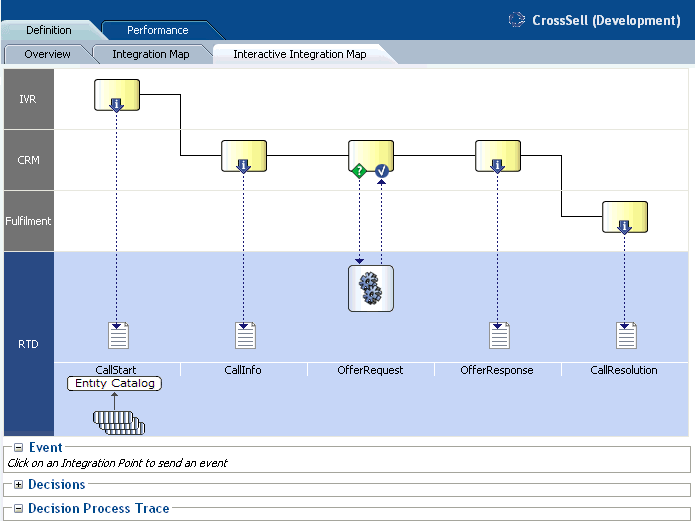
Task: Click the Decisions section title
Action: point(57,484)
